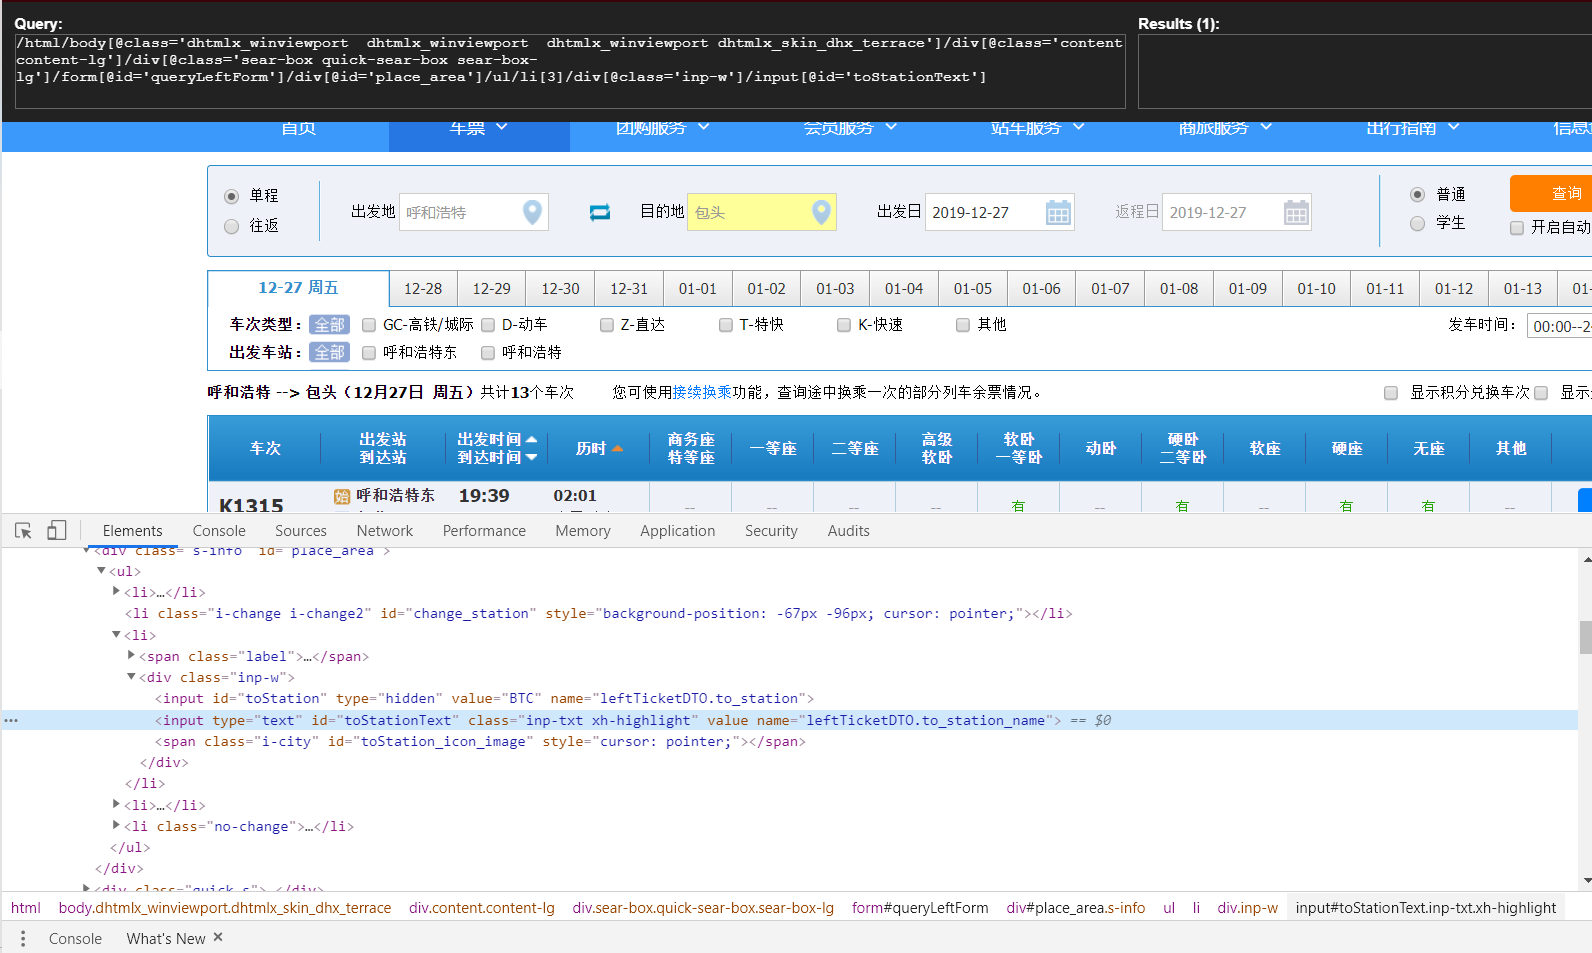
Task: Open the 团购服务 navigation dropdown
Action: [x=662, y=128]
